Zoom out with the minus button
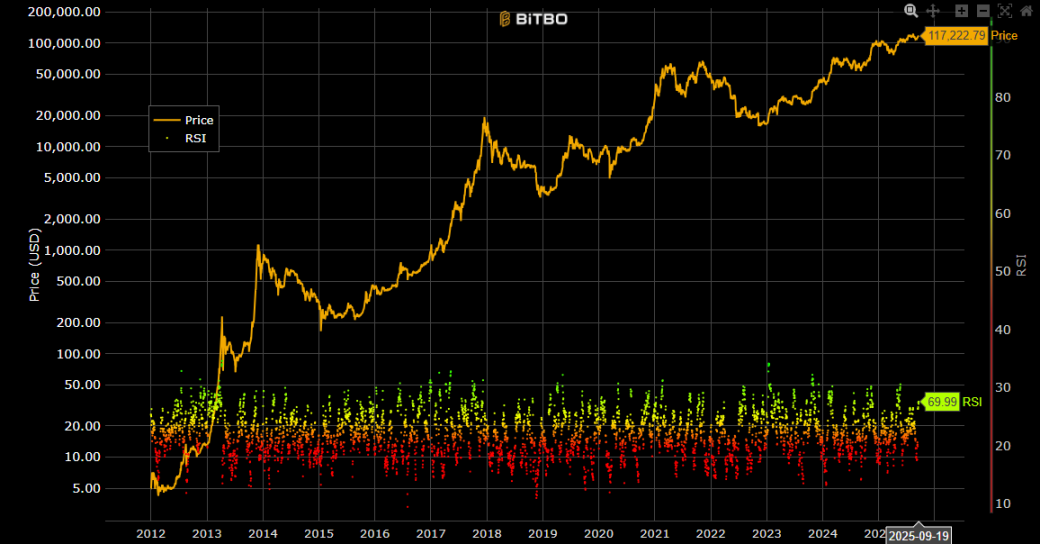This screenshot has height=544, width=1040. [x=983, y=11]
